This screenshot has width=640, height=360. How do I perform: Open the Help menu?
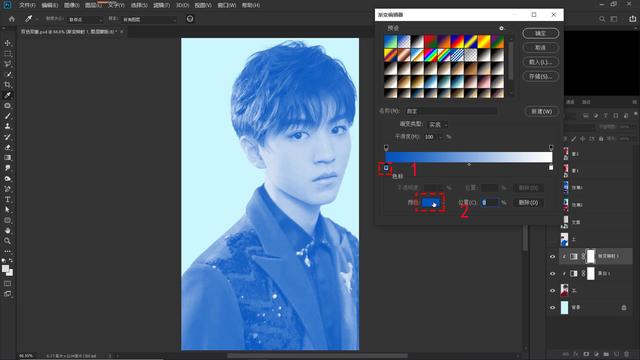point(251,5)
